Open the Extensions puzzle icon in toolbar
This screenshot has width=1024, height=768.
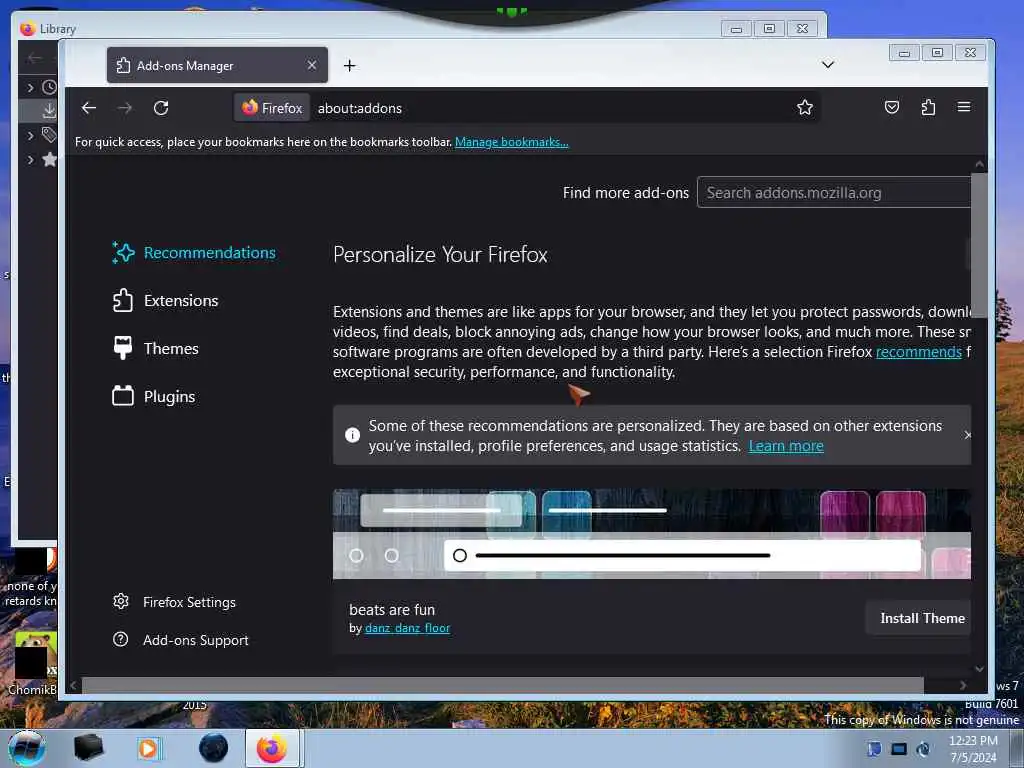click(x=928, y=108)
